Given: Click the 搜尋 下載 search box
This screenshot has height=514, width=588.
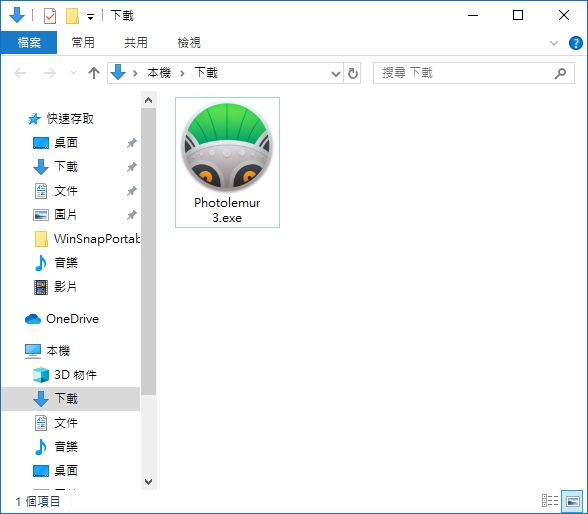Looking at the screenshot, I should coord(474,73).
